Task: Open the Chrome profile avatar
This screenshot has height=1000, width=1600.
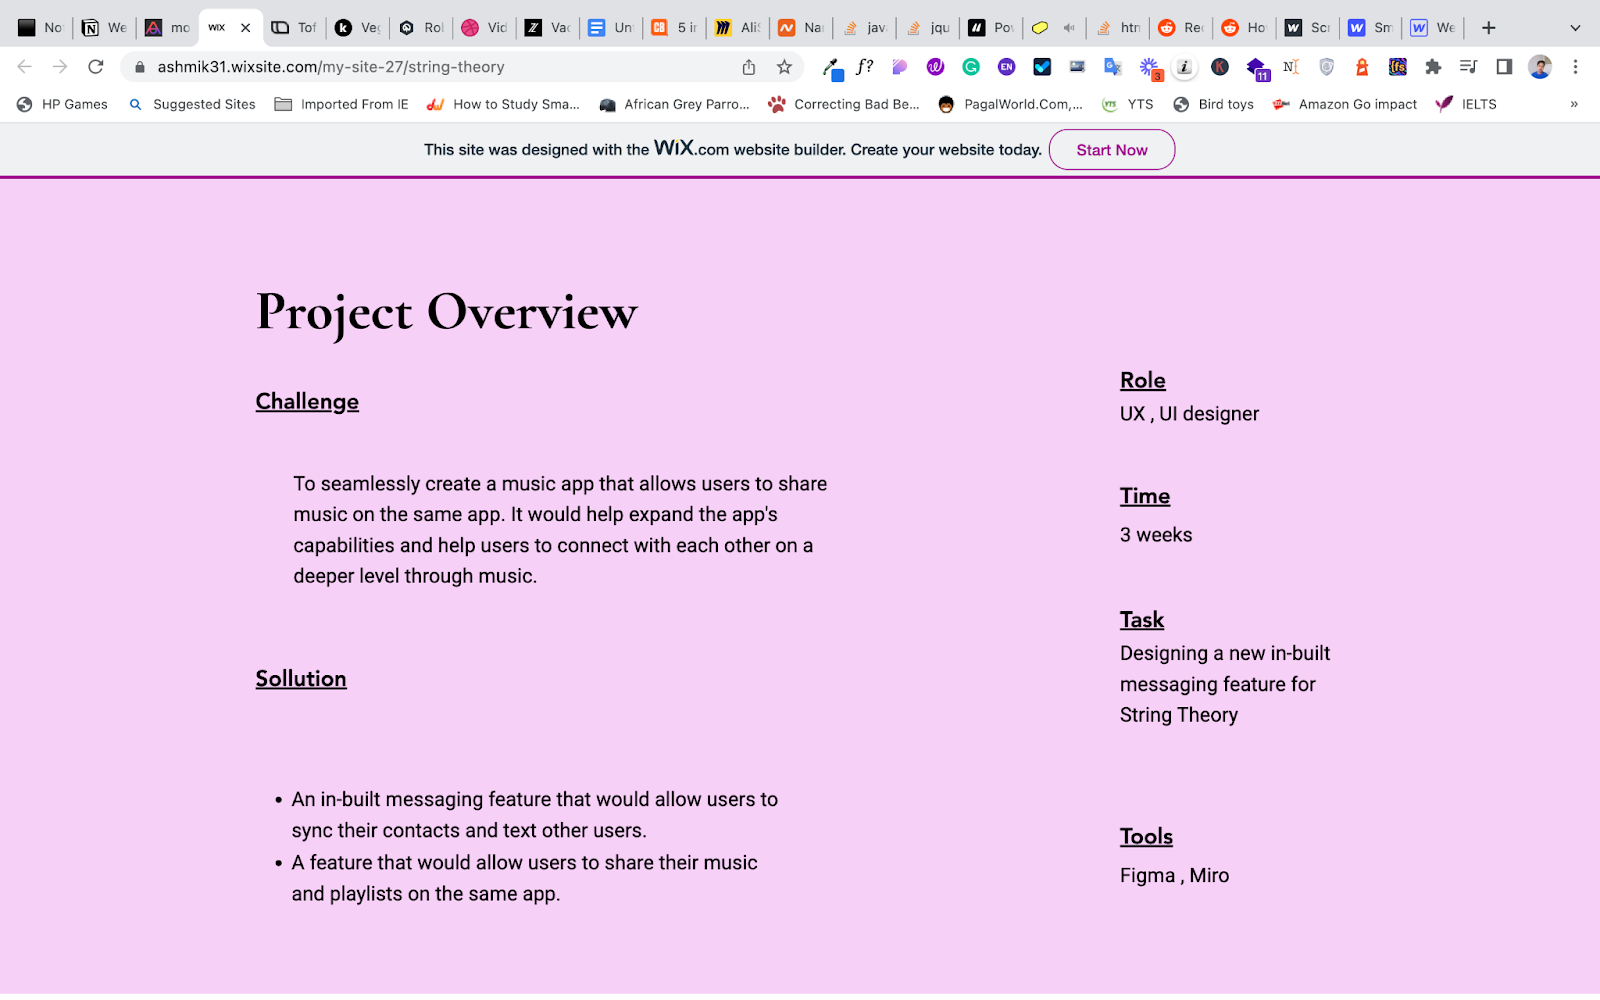Action: click(1540, 67)
